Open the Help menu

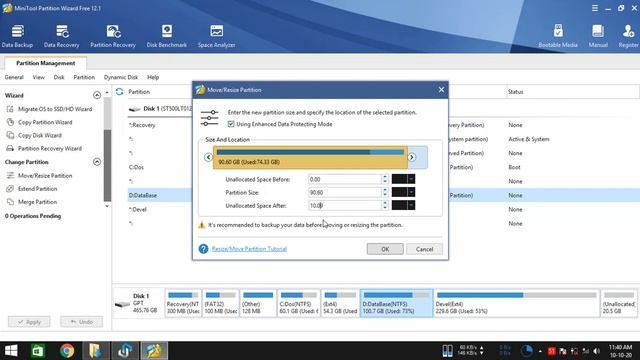[x=153, y=77]
